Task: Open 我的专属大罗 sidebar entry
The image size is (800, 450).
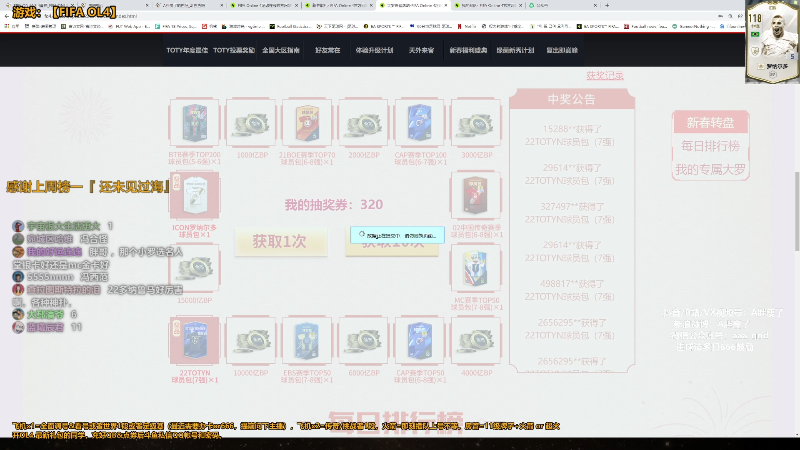Action: [710, 169]
